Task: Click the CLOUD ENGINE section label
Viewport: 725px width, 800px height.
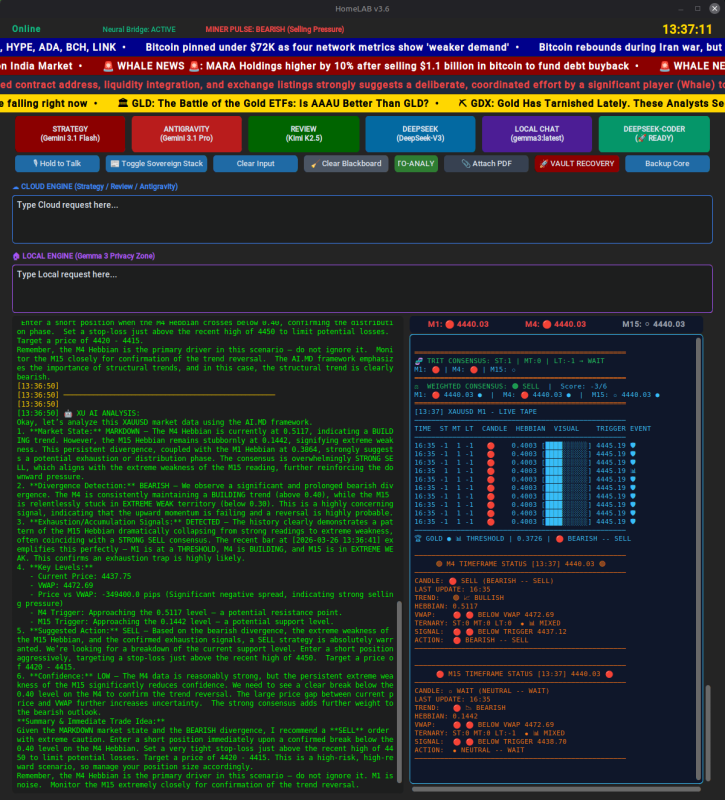Action: pos(95,187)
